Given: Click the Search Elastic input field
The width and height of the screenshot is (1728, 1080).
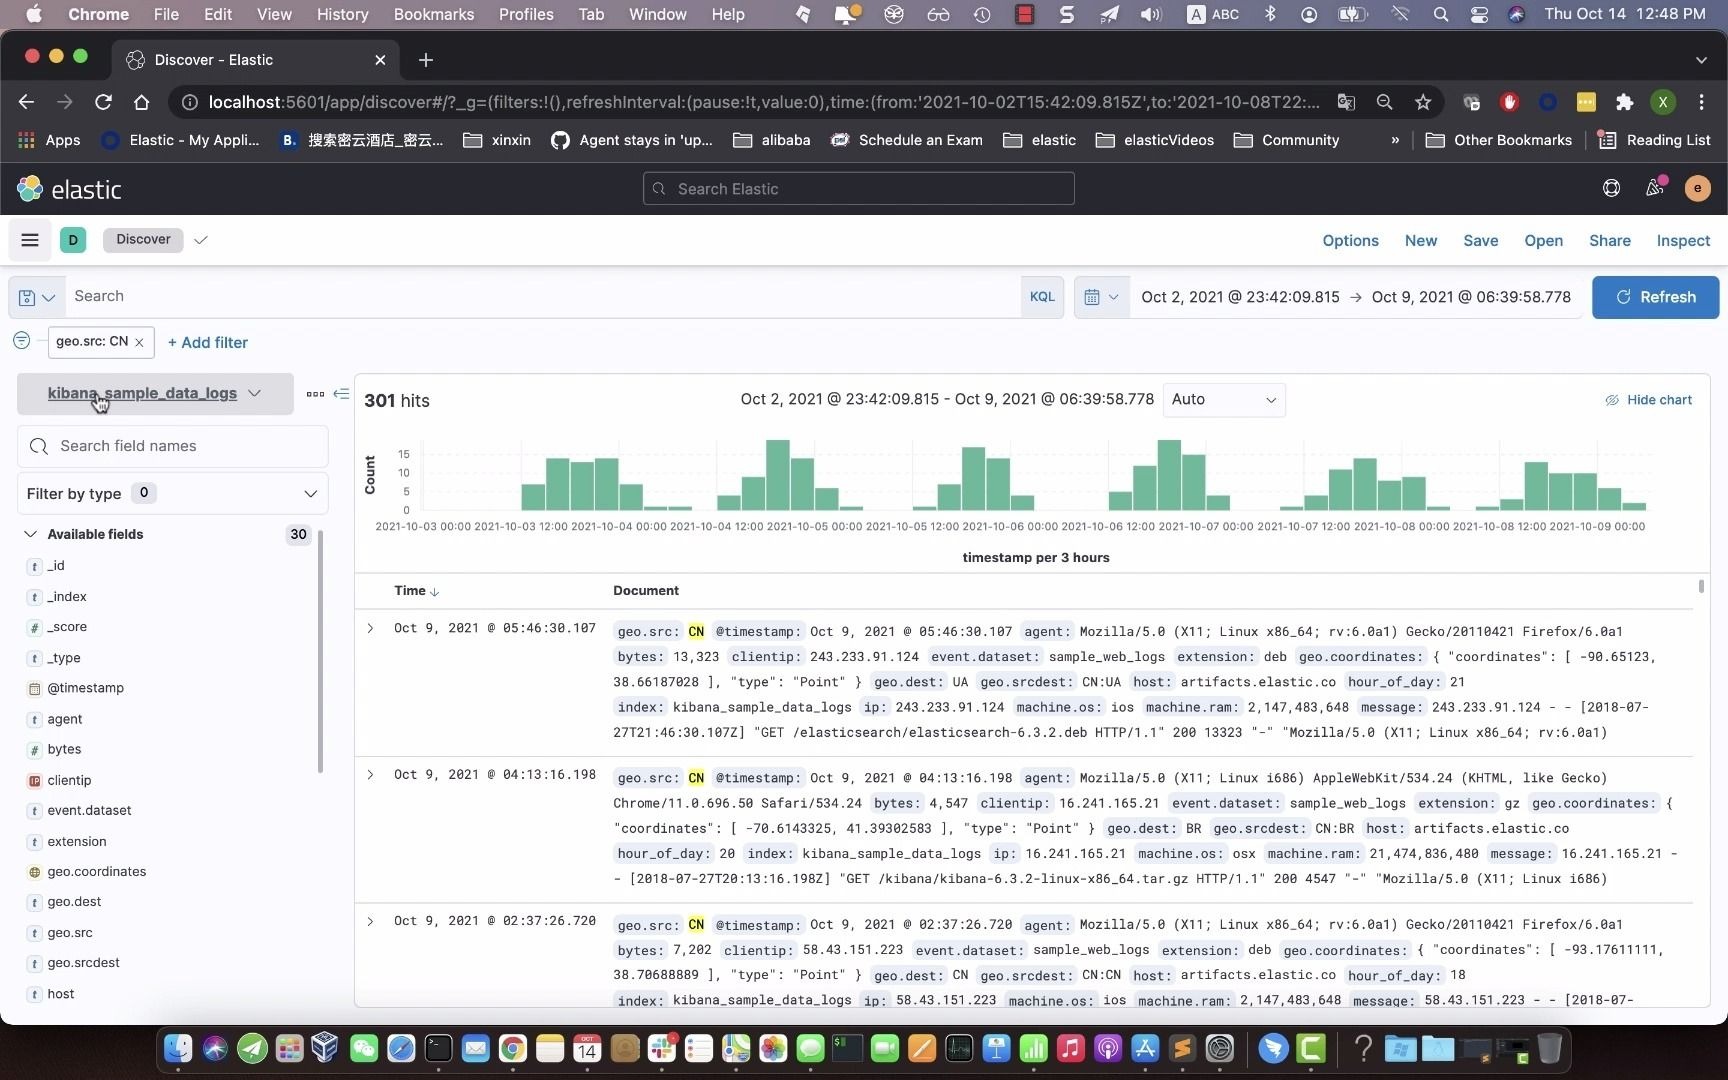Looking at the screenshot, I should click(x=858, y=188).
